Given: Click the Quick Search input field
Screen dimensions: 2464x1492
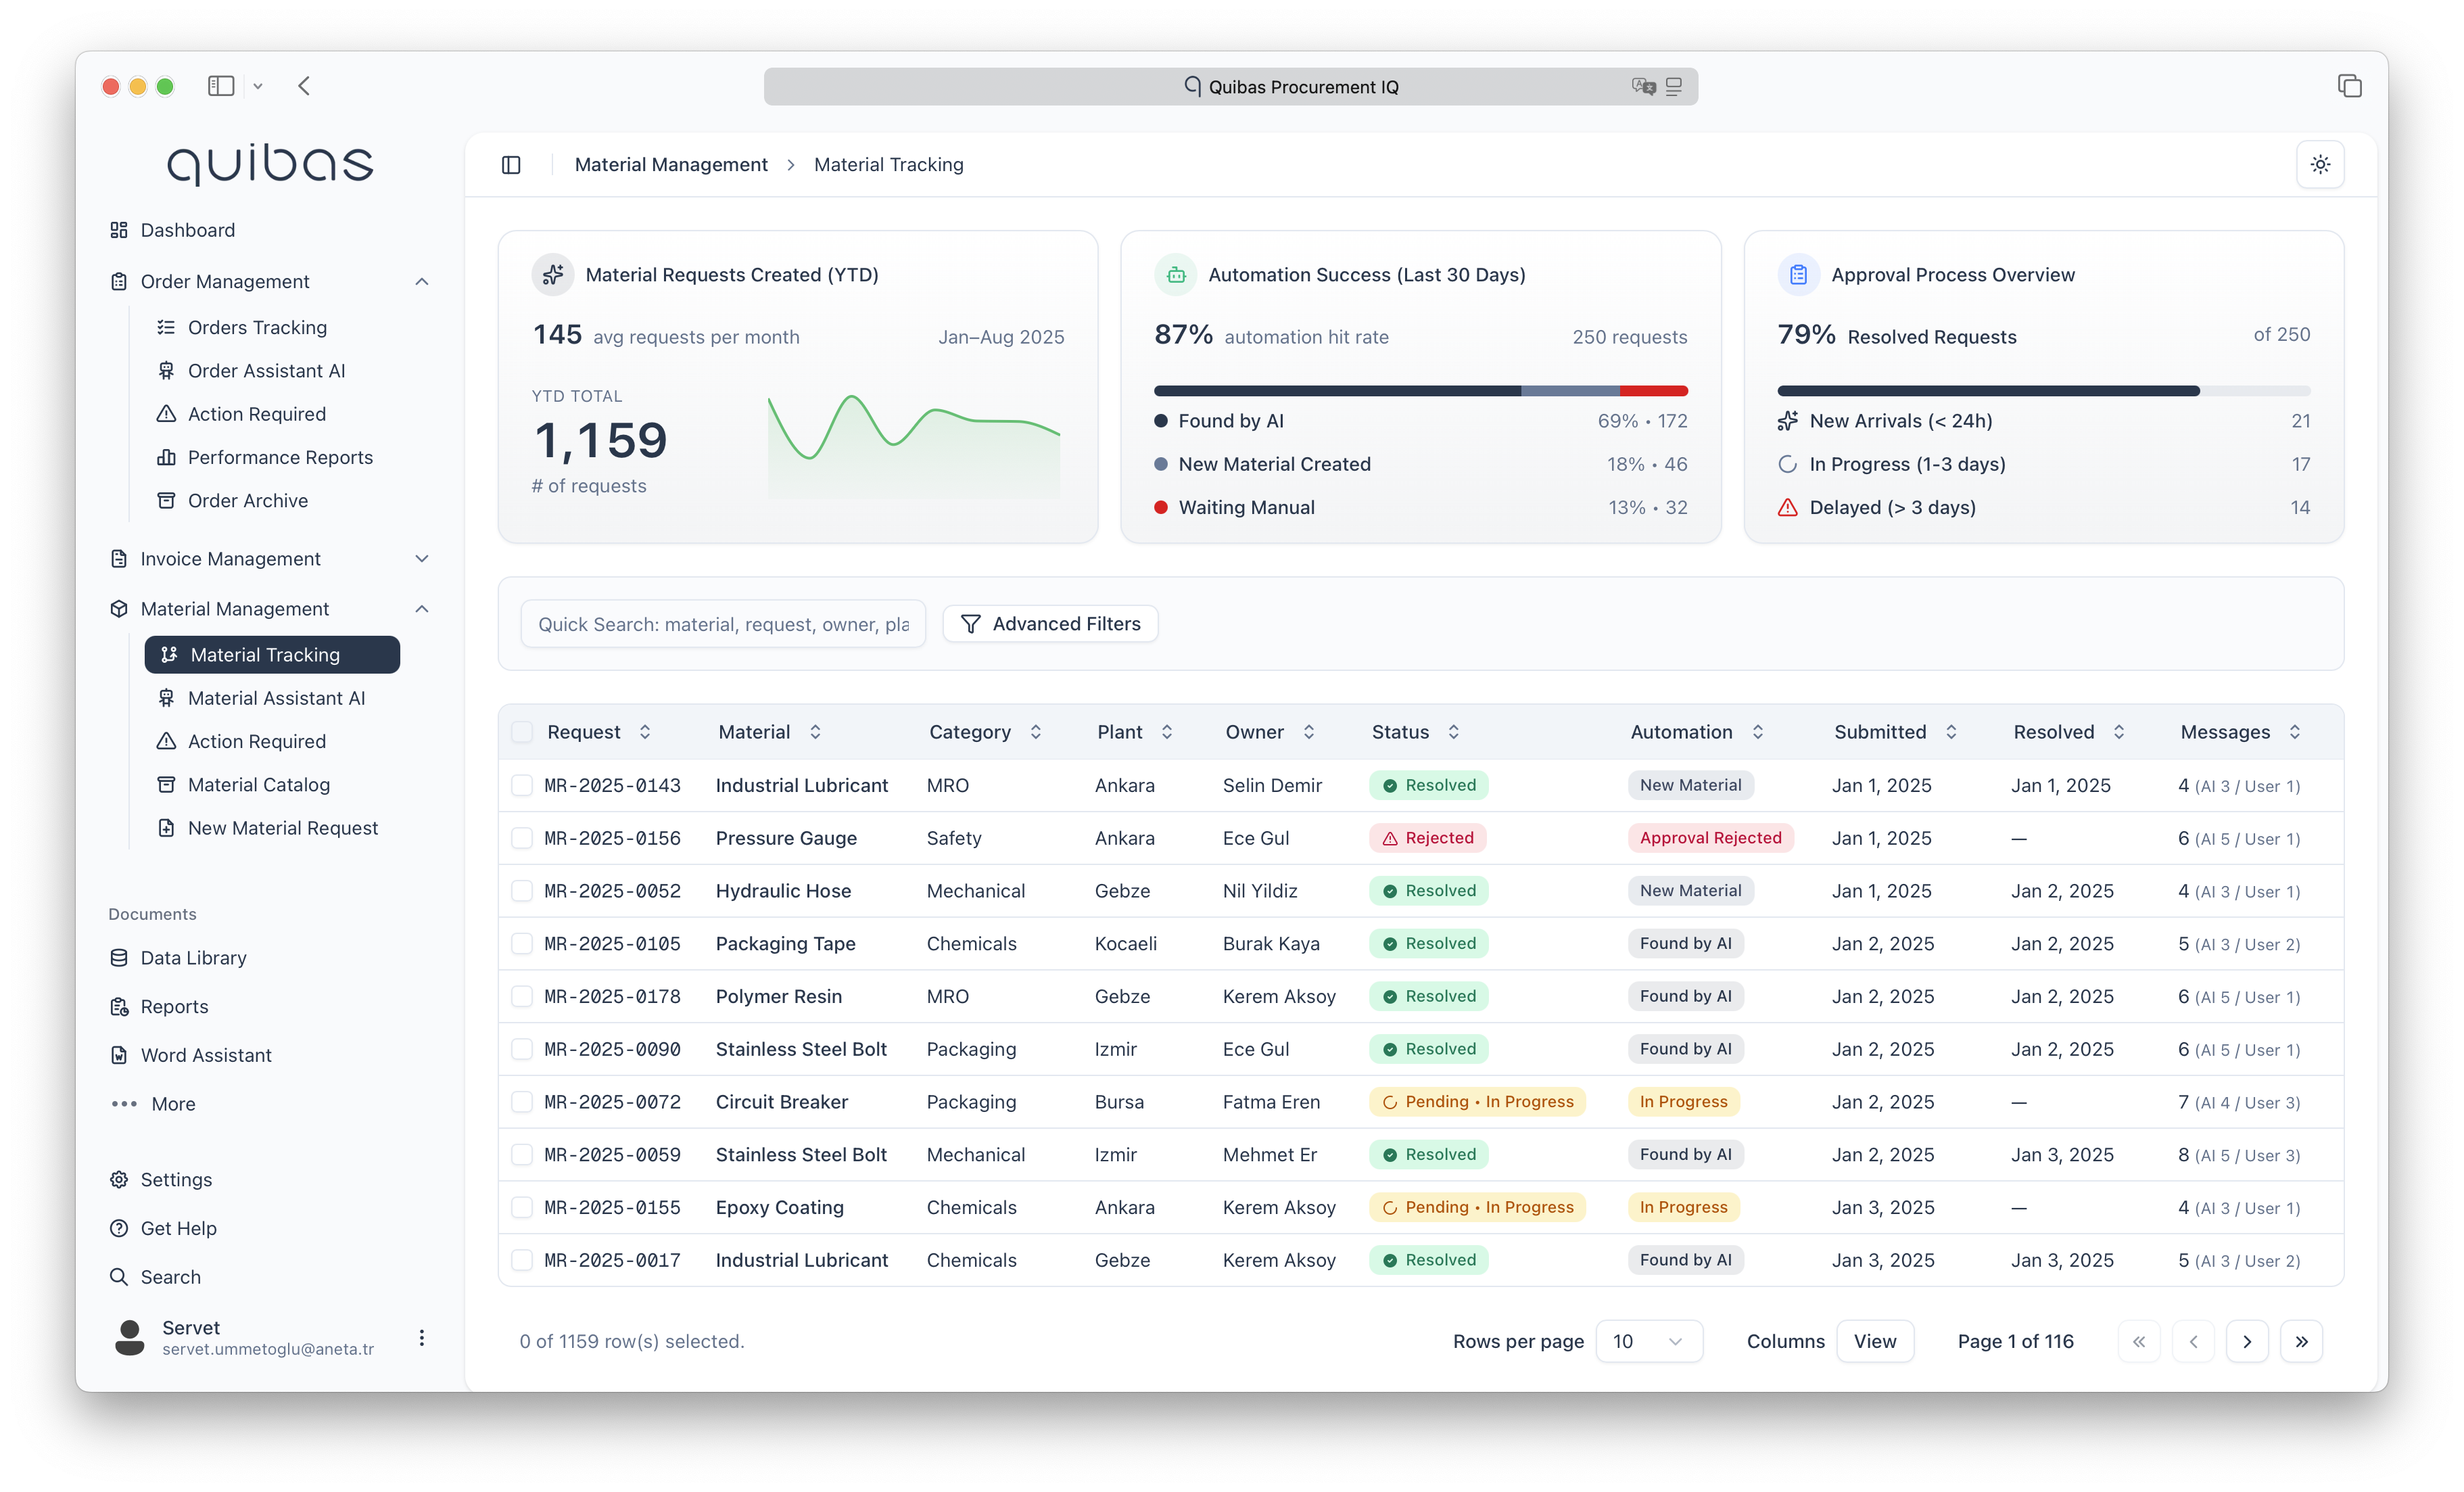Looking at the screenshot, I should pyautogui.click(x=723, y=623).
